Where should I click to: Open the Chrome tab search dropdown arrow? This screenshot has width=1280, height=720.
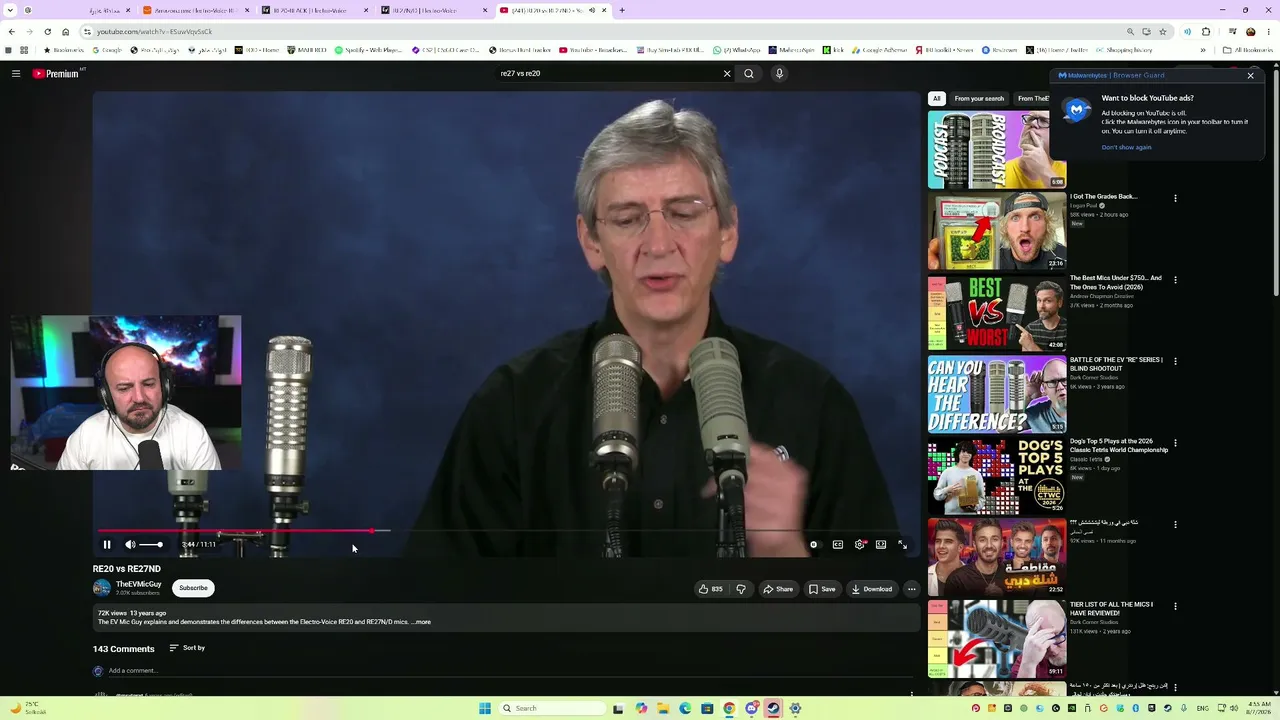click(x=12, y=10)
